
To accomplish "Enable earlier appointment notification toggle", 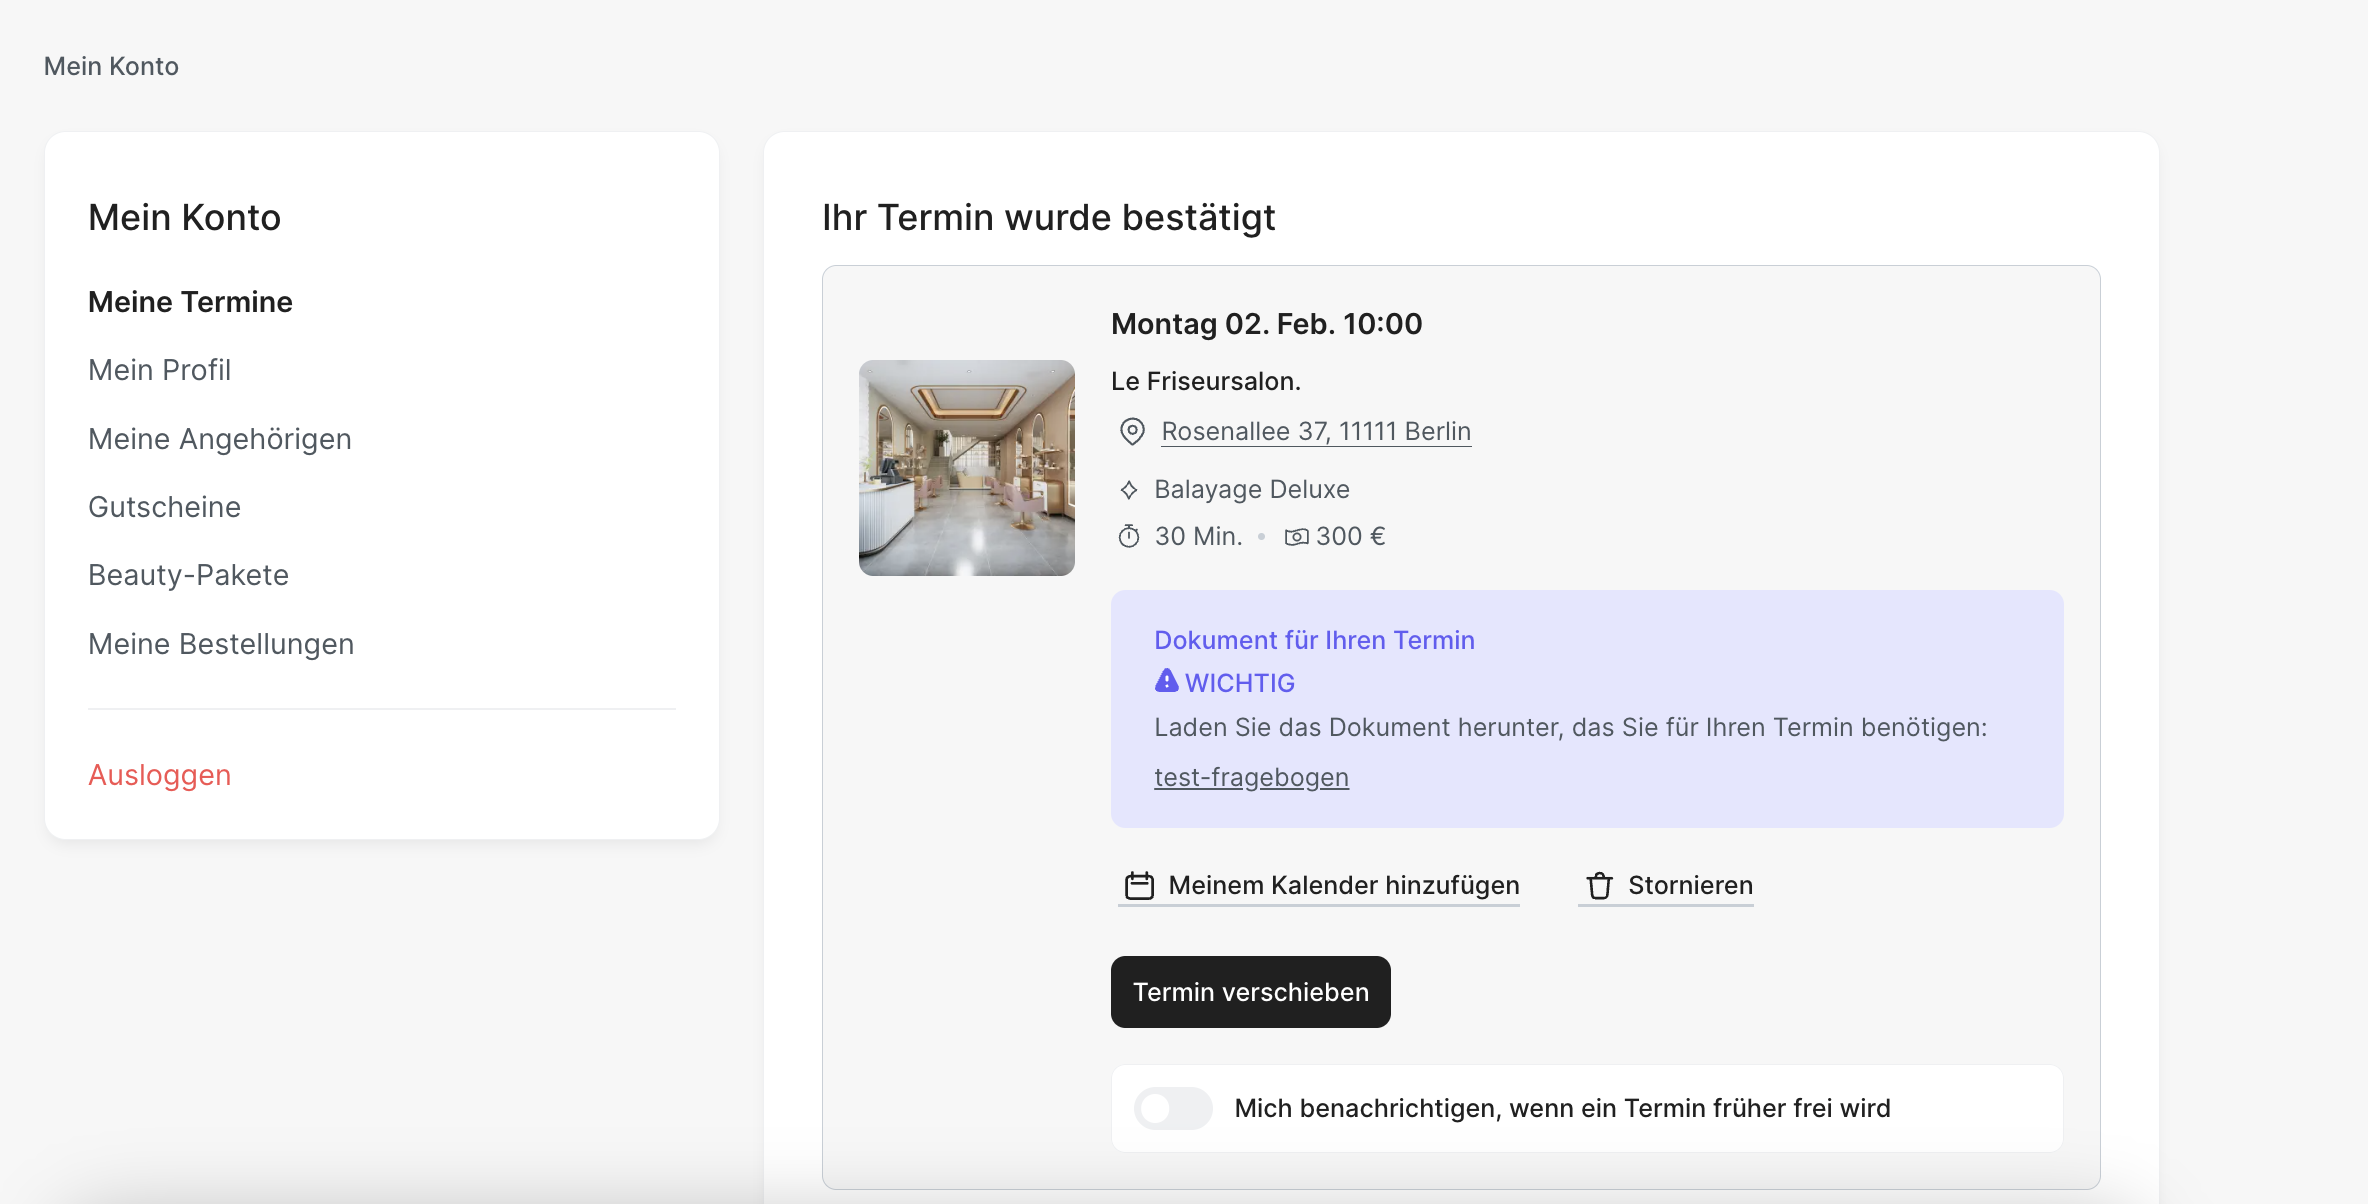I will coord(1173,1108).
